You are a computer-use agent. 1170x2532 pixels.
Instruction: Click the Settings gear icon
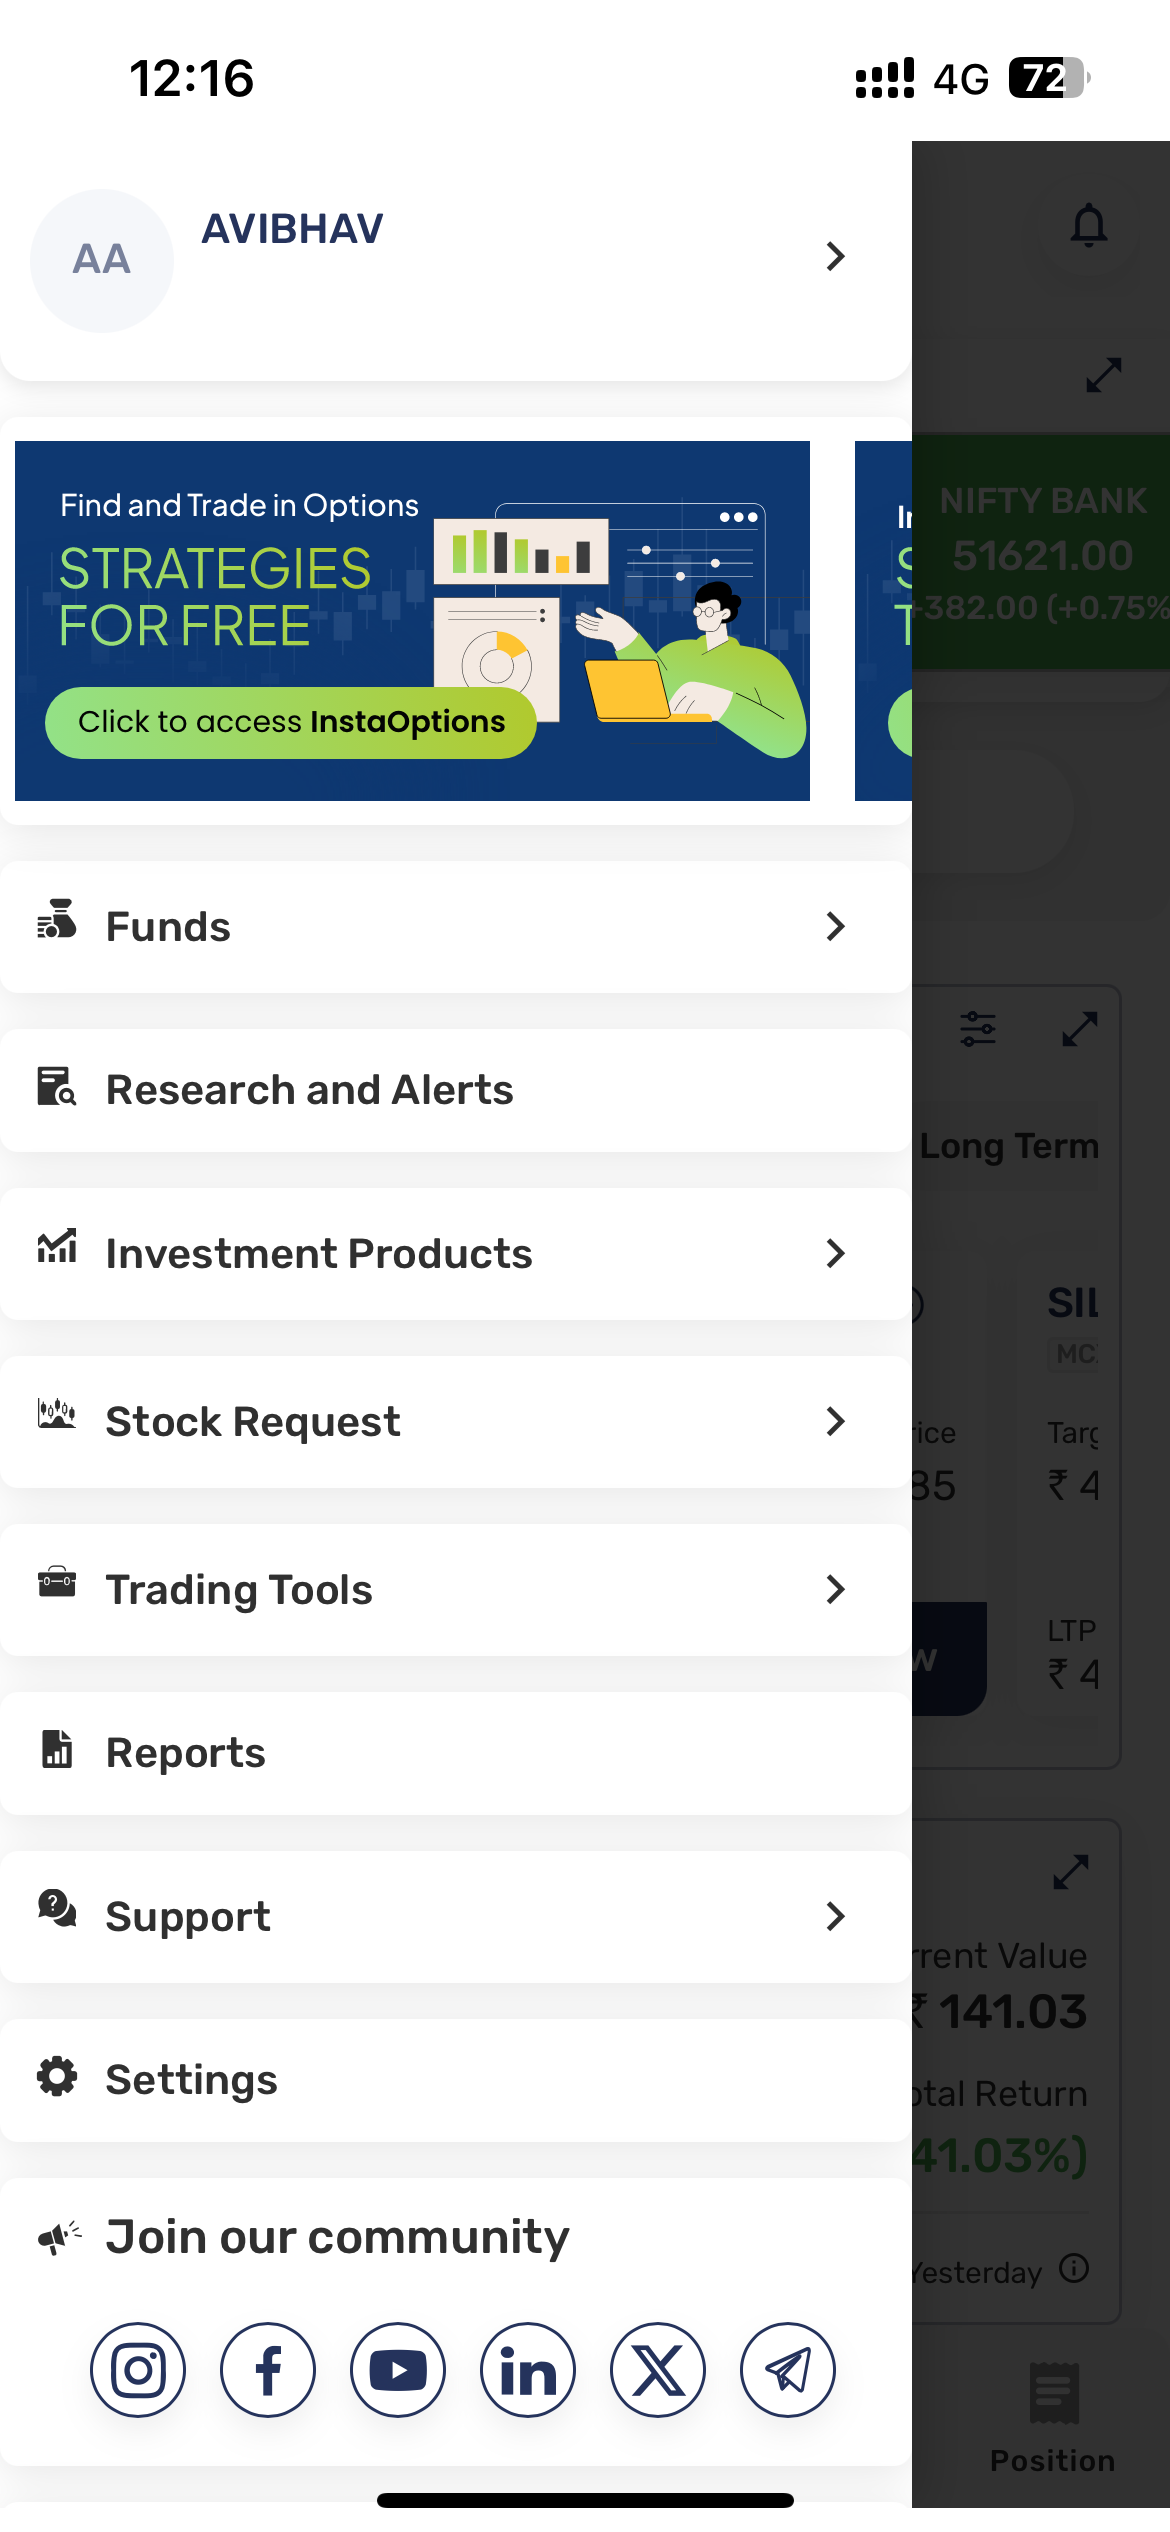(x=57, y=2077)
